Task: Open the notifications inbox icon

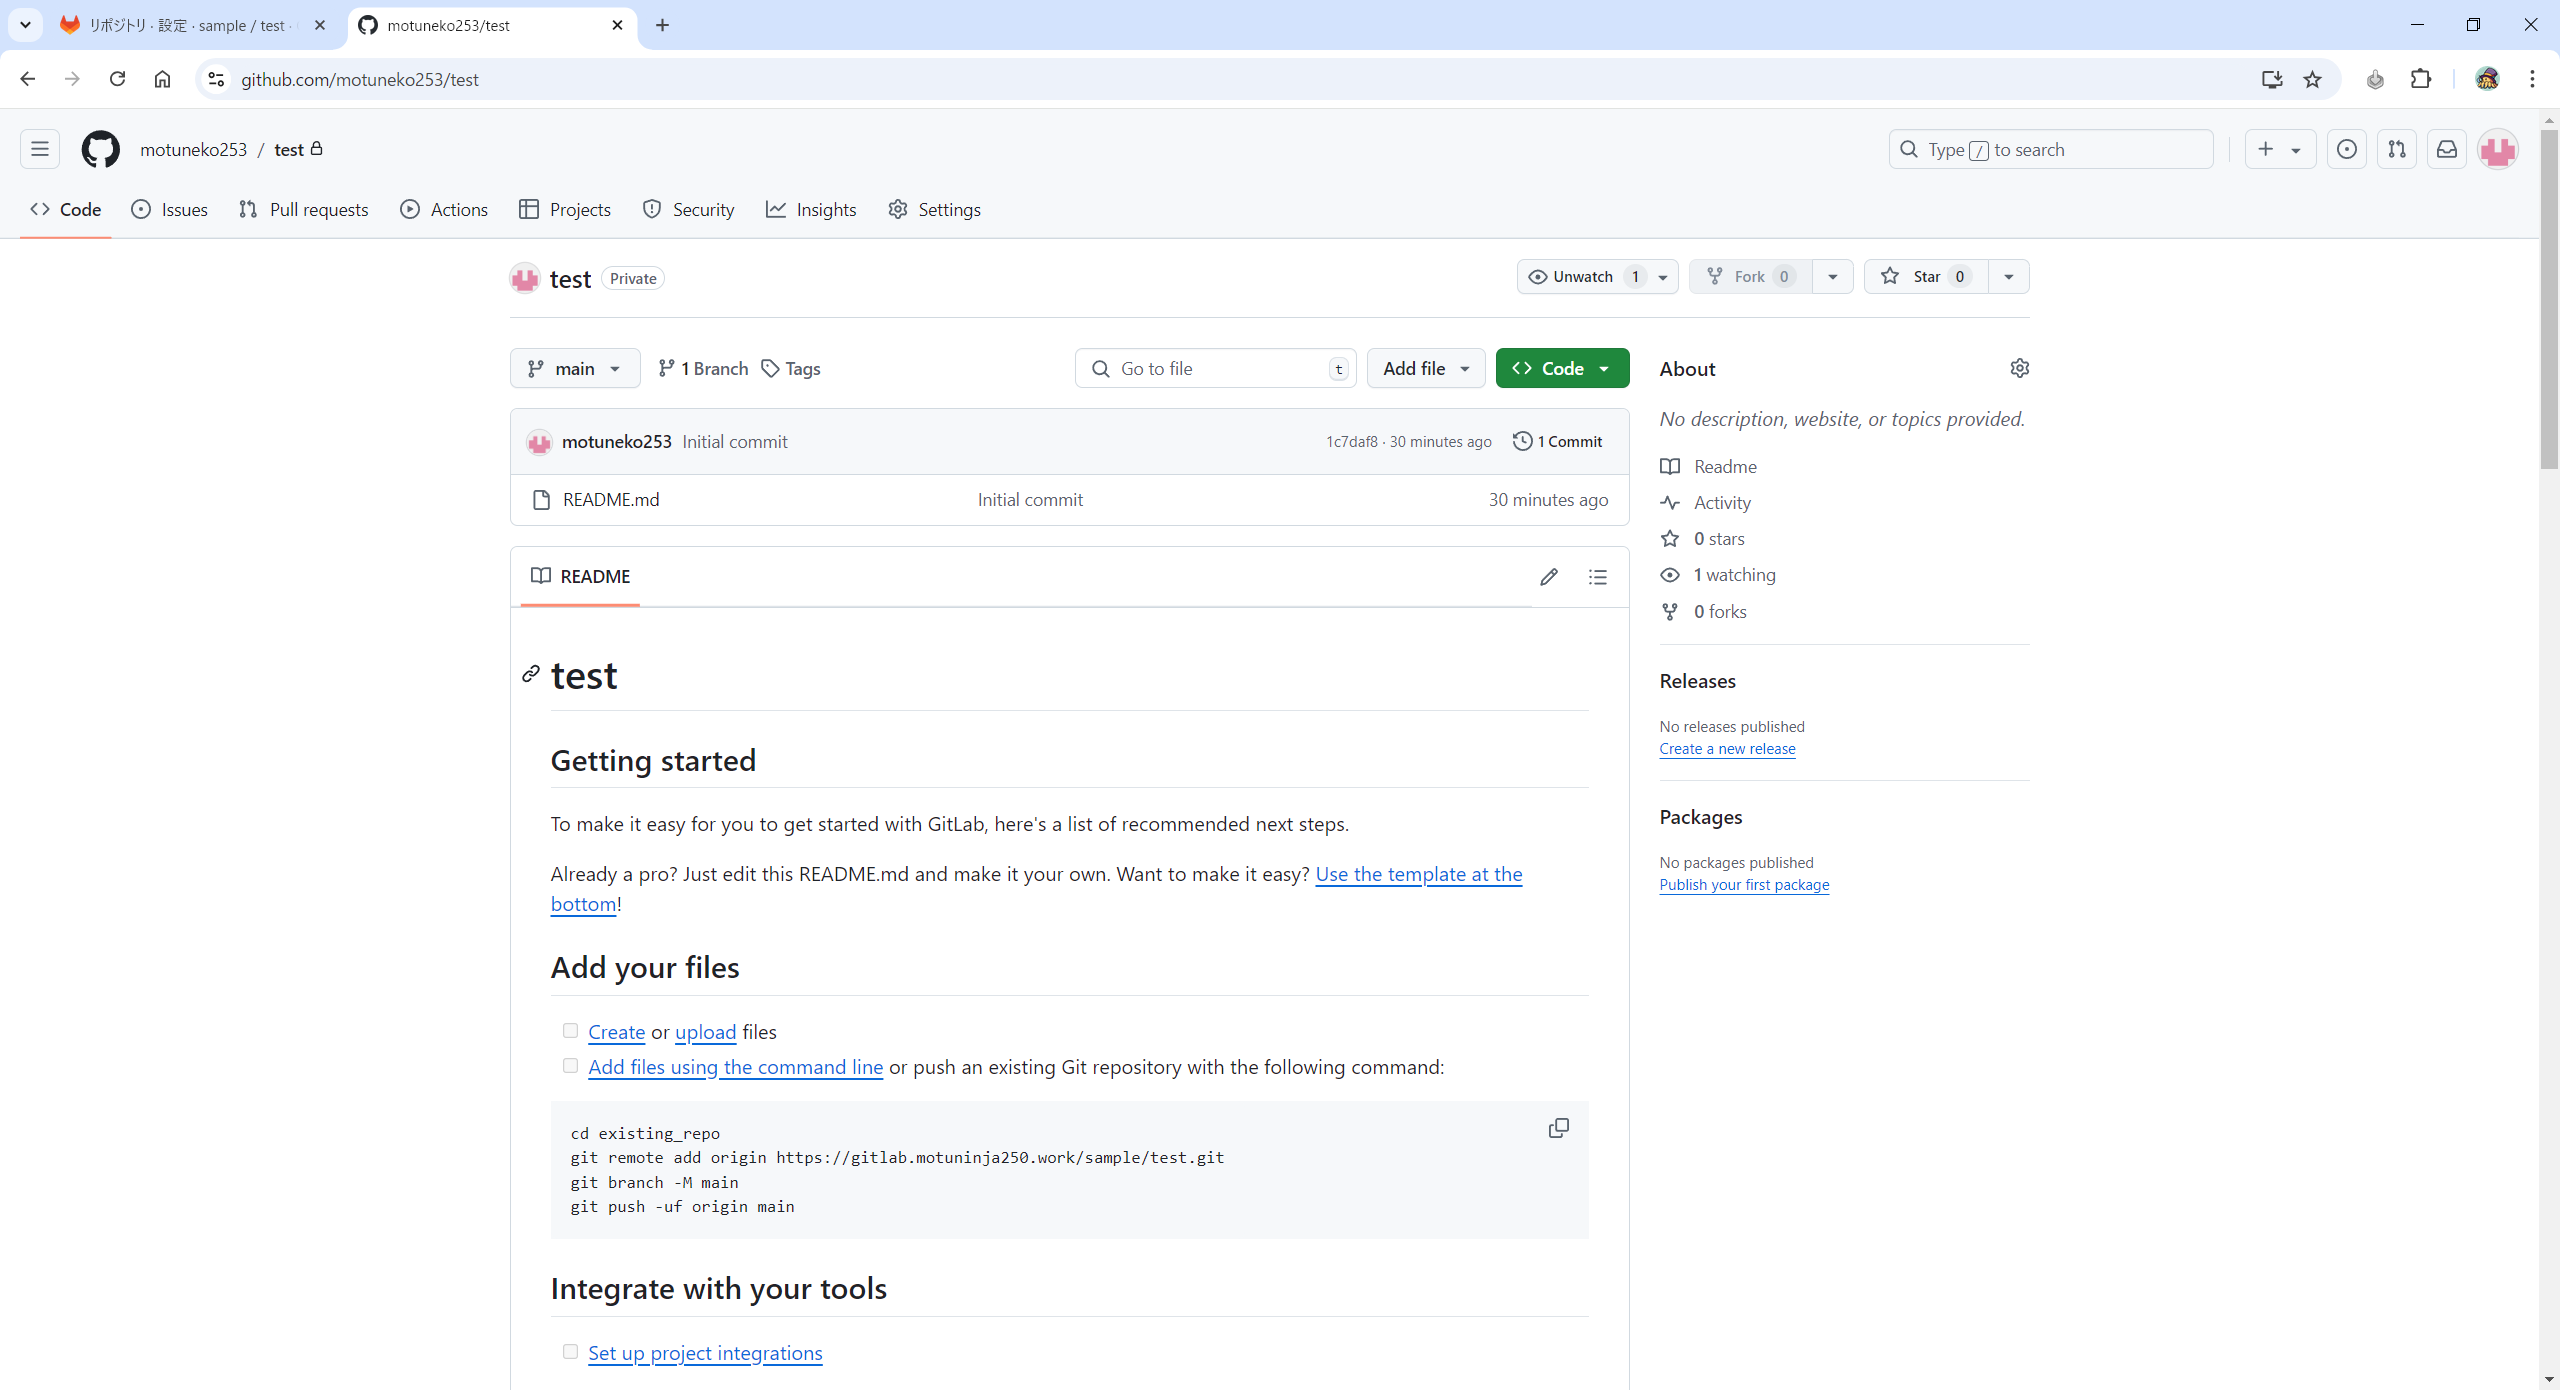Action: [x=2446, y=149]
